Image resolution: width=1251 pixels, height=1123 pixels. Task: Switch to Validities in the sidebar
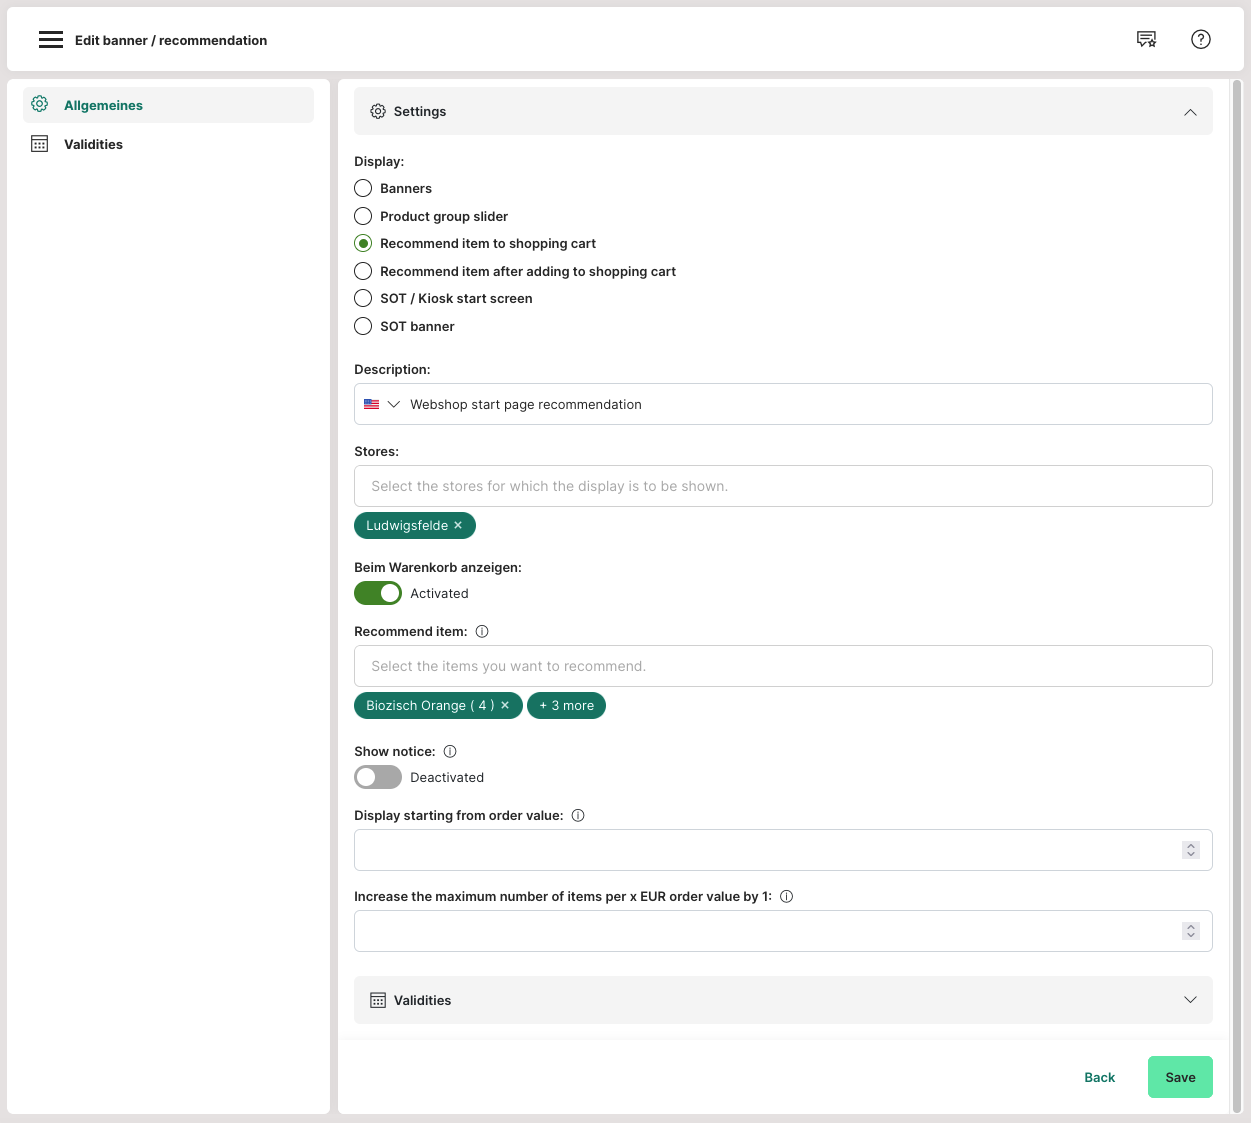[x=93, y=145]
